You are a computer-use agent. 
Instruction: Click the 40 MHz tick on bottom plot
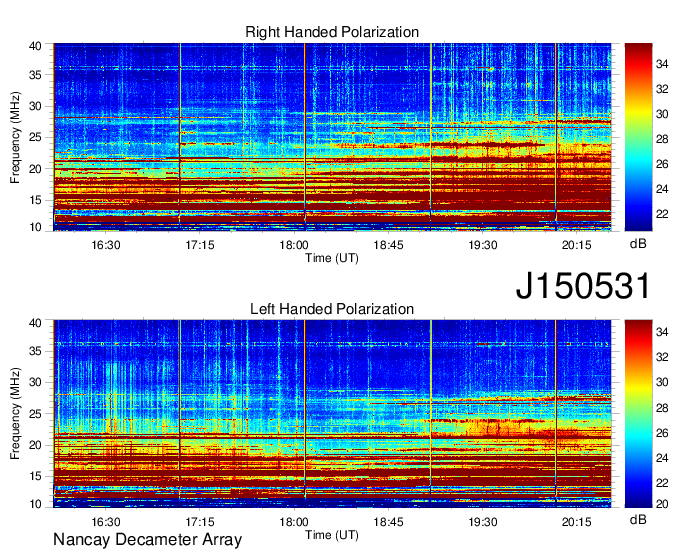point(35,323)
